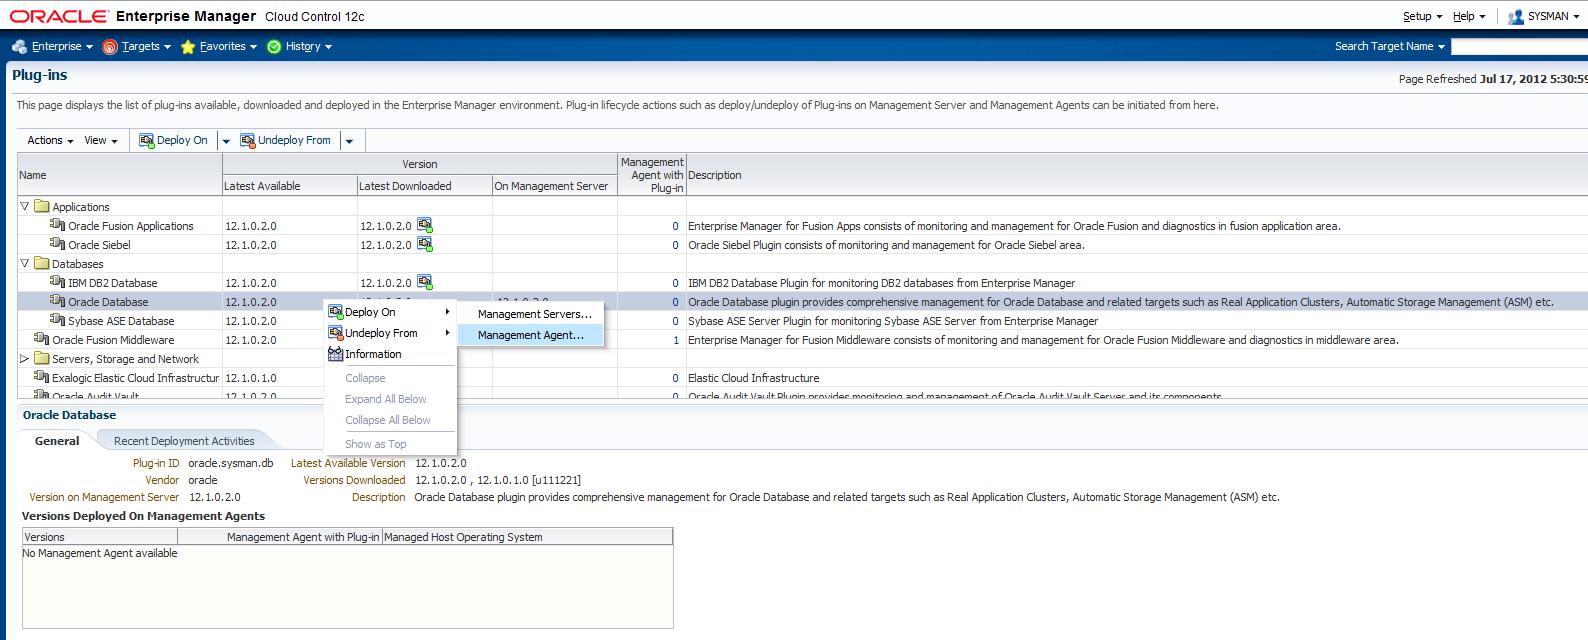Click the download icon in Oracle Siebel row
The image size is (1588, 640).
(425, 244)
